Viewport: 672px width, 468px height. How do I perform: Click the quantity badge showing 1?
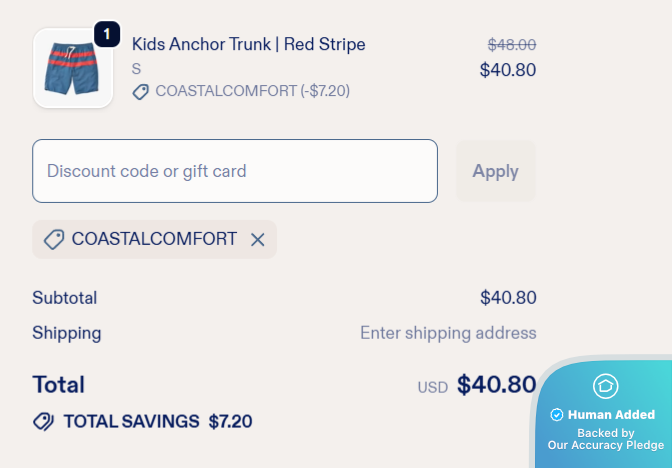click(x=107, y=35)
